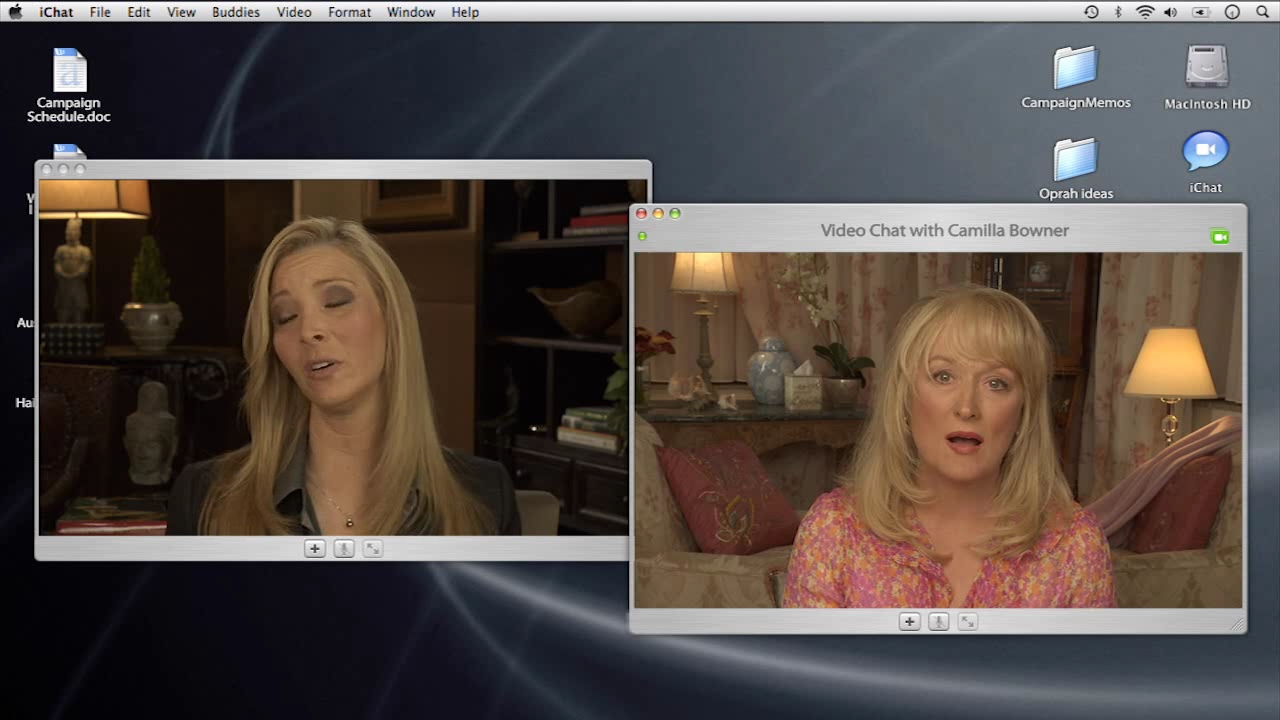Click green video camera status icon
1280x720 pixels.
[1219, 237]
